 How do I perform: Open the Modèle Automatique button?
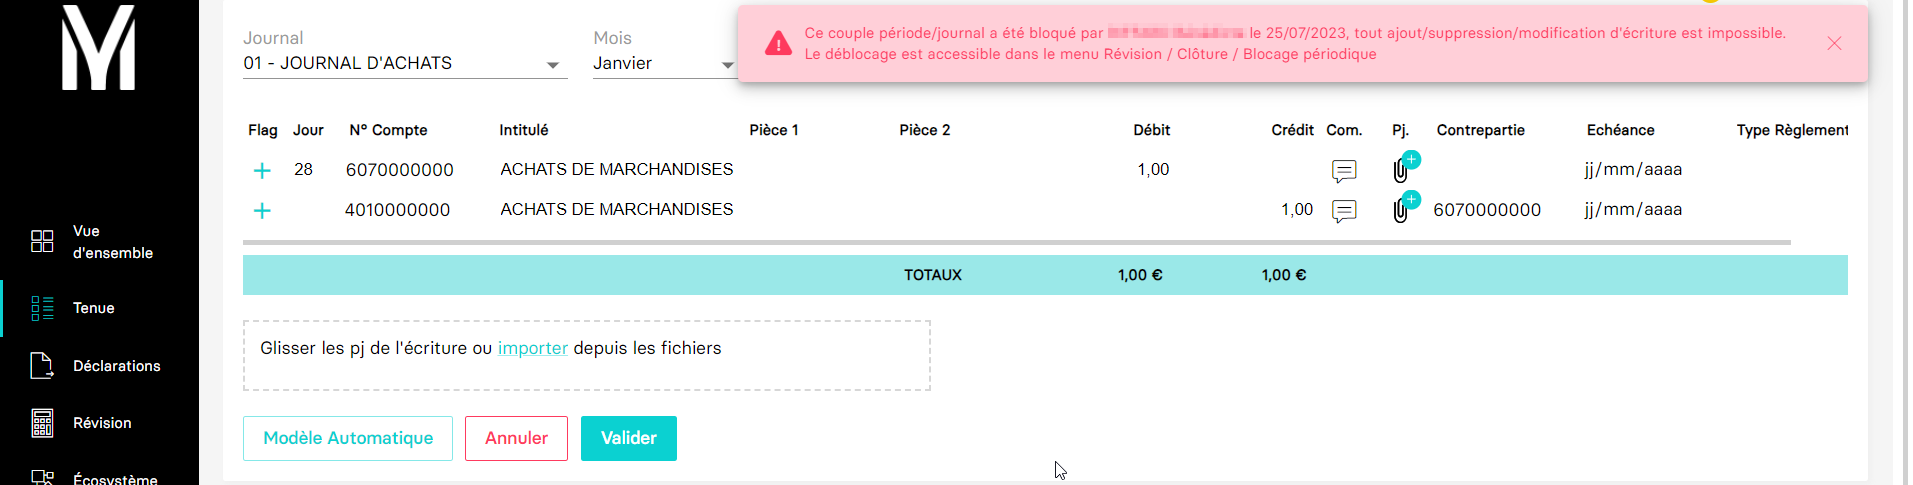pyautogui.click(x=348, y=438)
